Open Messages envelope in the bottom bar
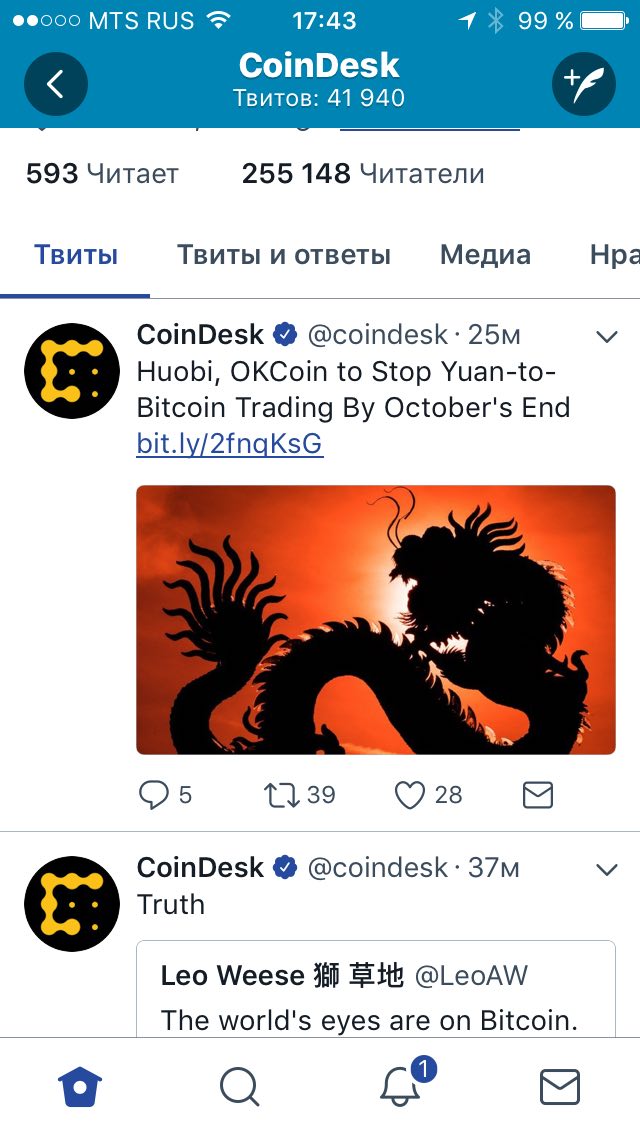Screen dimensions: 640x1136 tap(560, 1087)
